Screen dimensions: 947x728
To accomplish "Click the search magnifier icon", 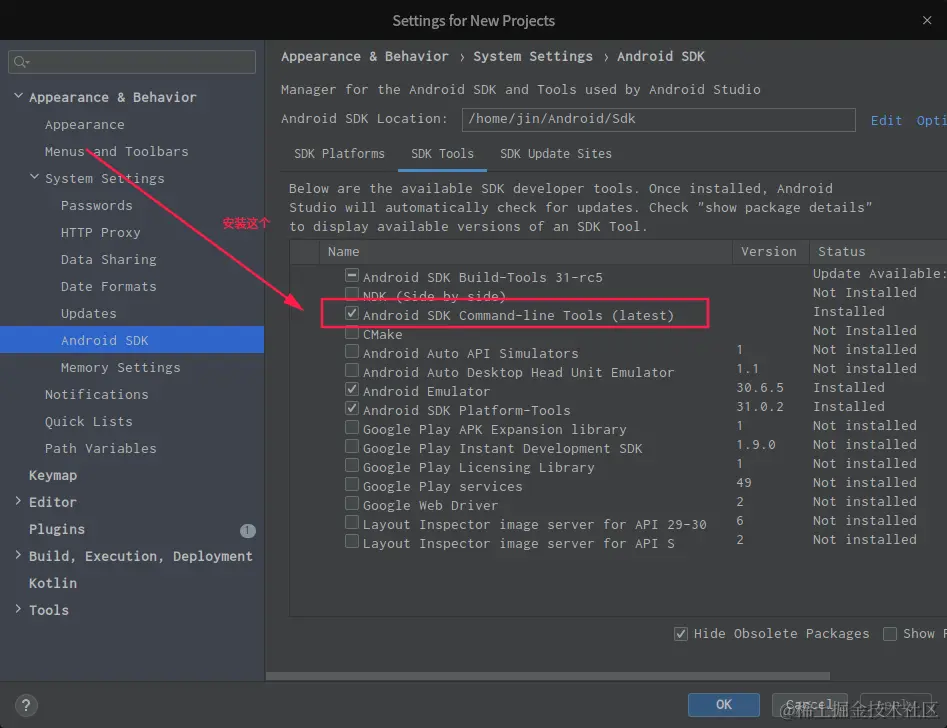I will tap(20, 62).
